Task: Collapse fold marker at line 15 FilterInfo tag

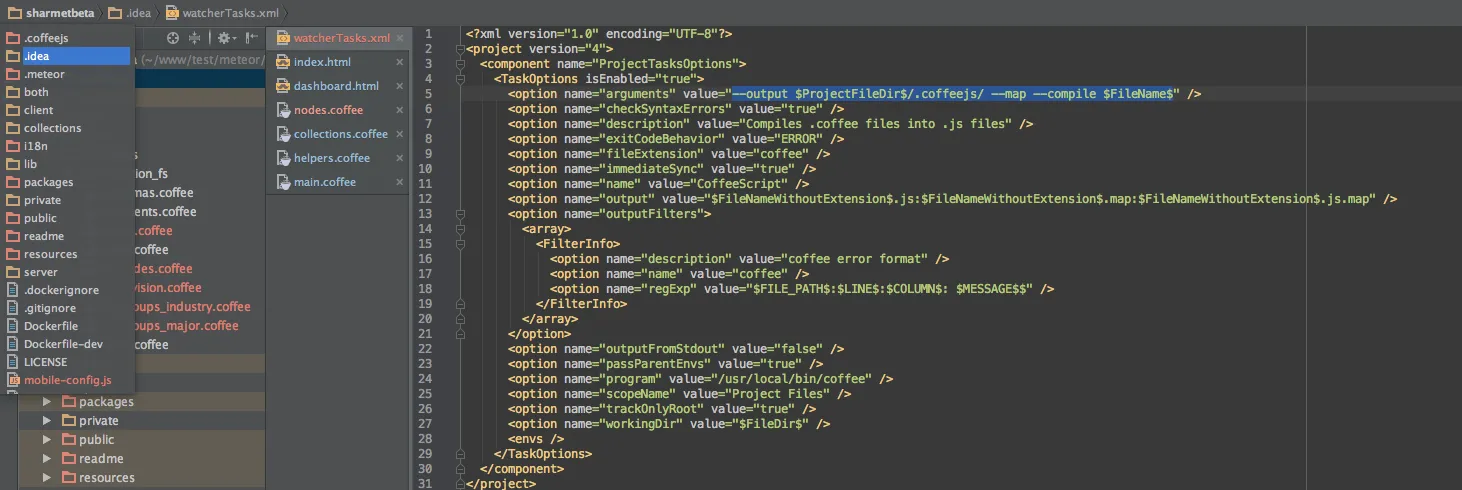Action: tap(459, 244)
